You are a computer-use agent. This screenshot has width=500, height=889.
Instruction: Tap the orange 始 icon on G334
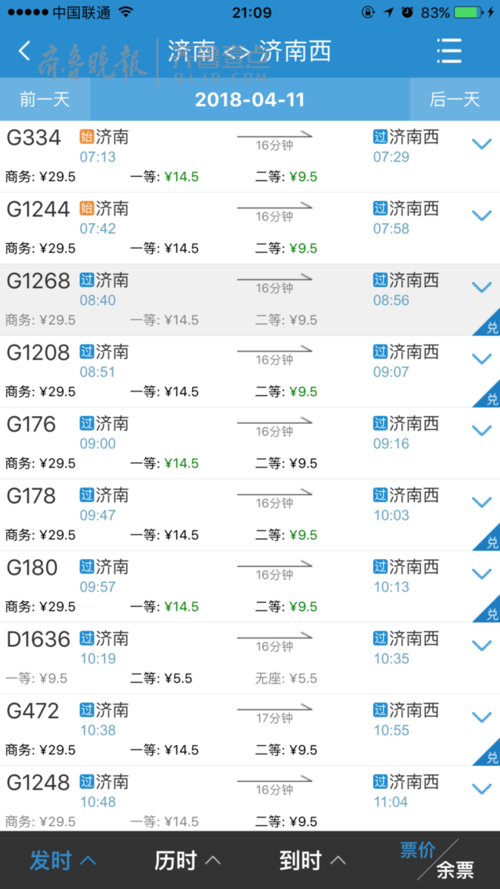(87, 137)
